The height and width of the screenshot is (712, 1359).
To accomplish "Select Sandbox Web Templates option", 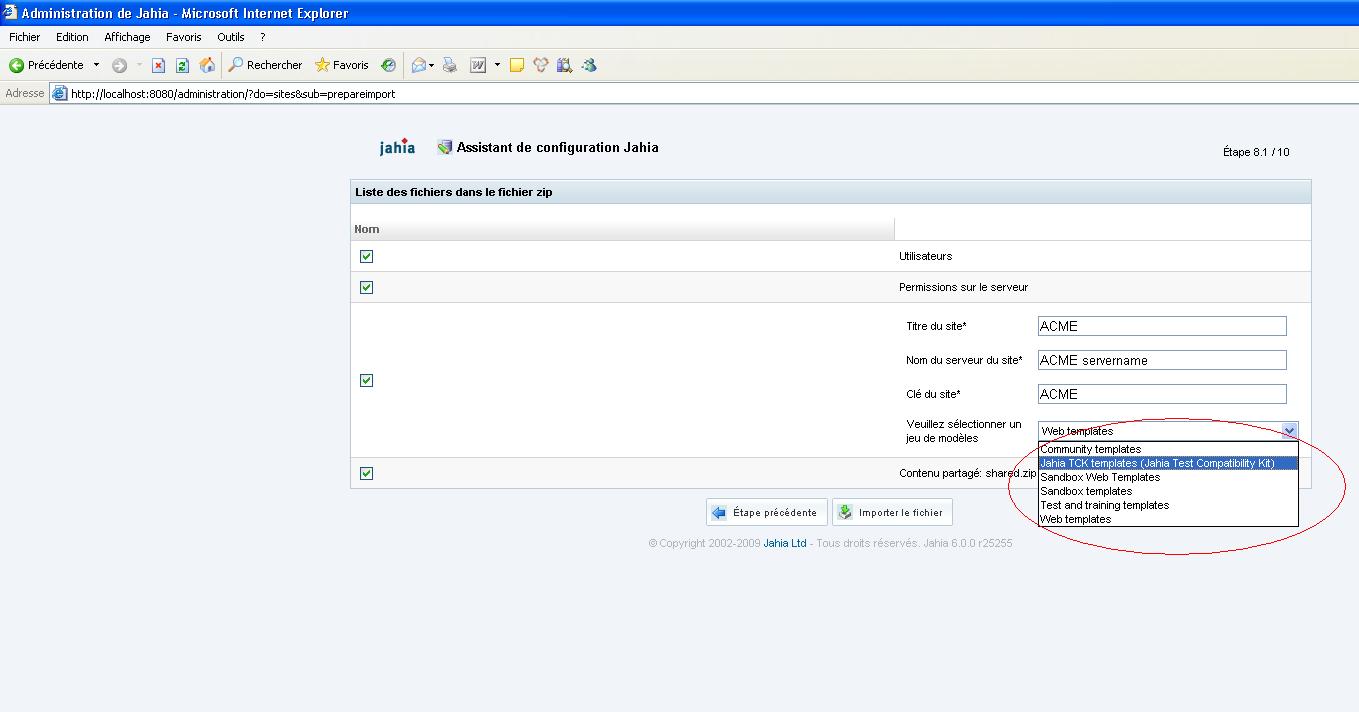I will coord(1168,477).
